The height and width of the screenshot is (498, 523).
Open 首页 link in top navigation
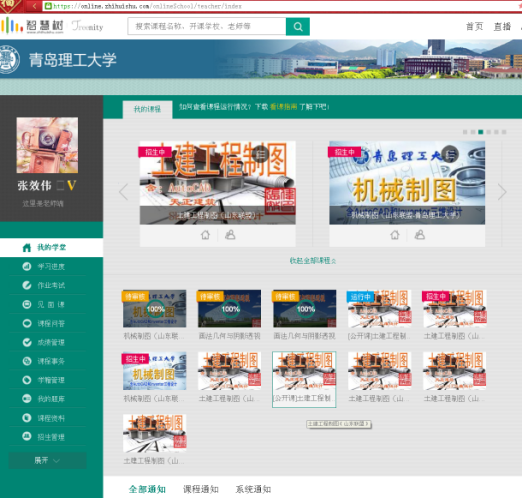pos(474,27)
